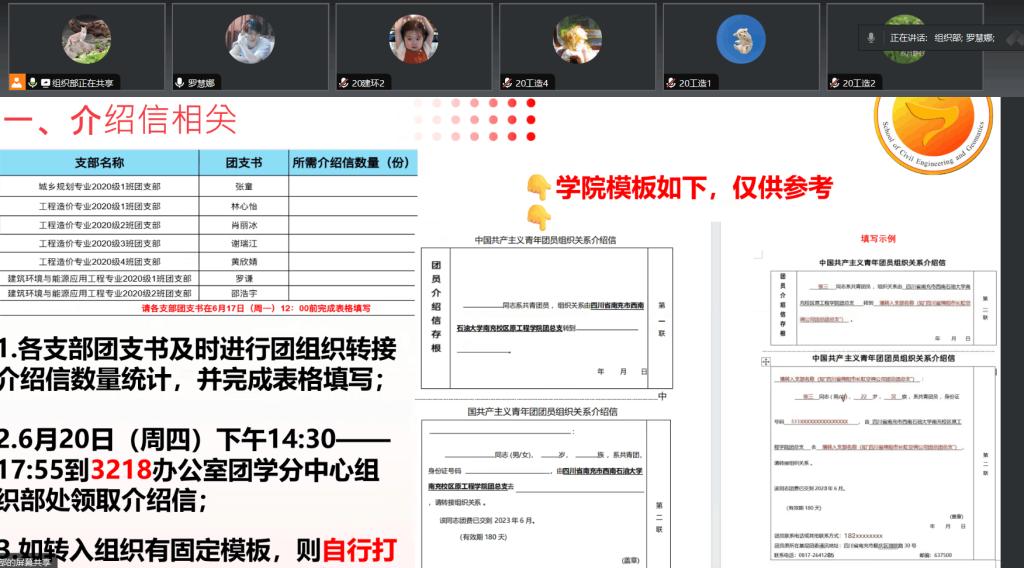Click the microphone icon in the 正在讲话 indicator
Screen dimensions: 1024x568
point(872,37)
